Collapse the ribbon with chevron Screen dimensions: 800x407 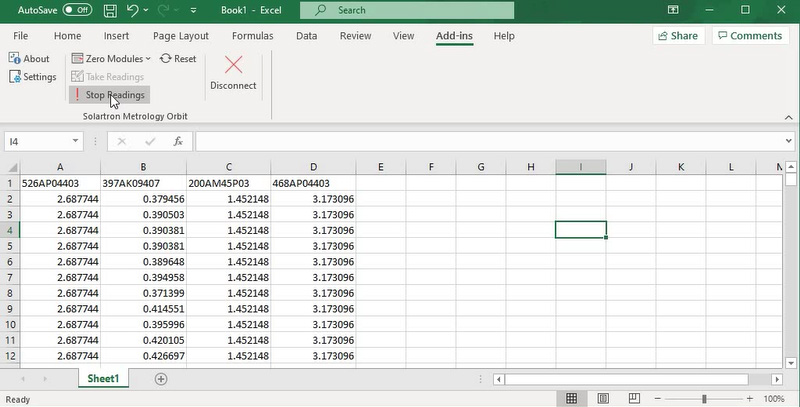(788, 117)
